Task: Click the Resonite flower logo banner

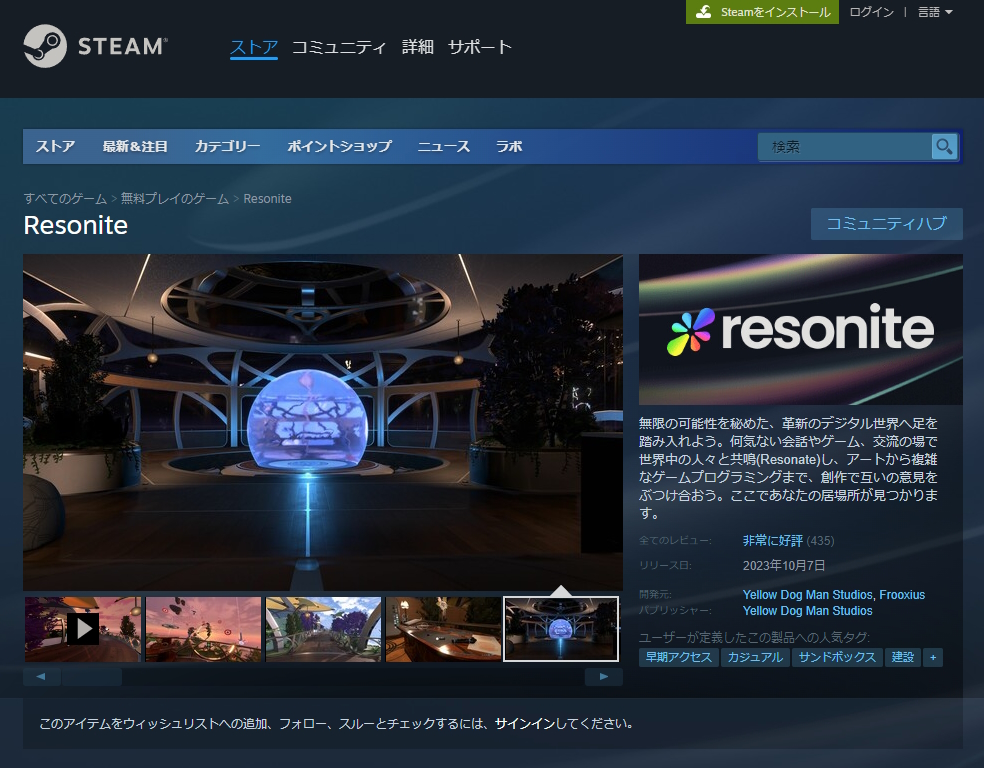Action: coord(799,329)
